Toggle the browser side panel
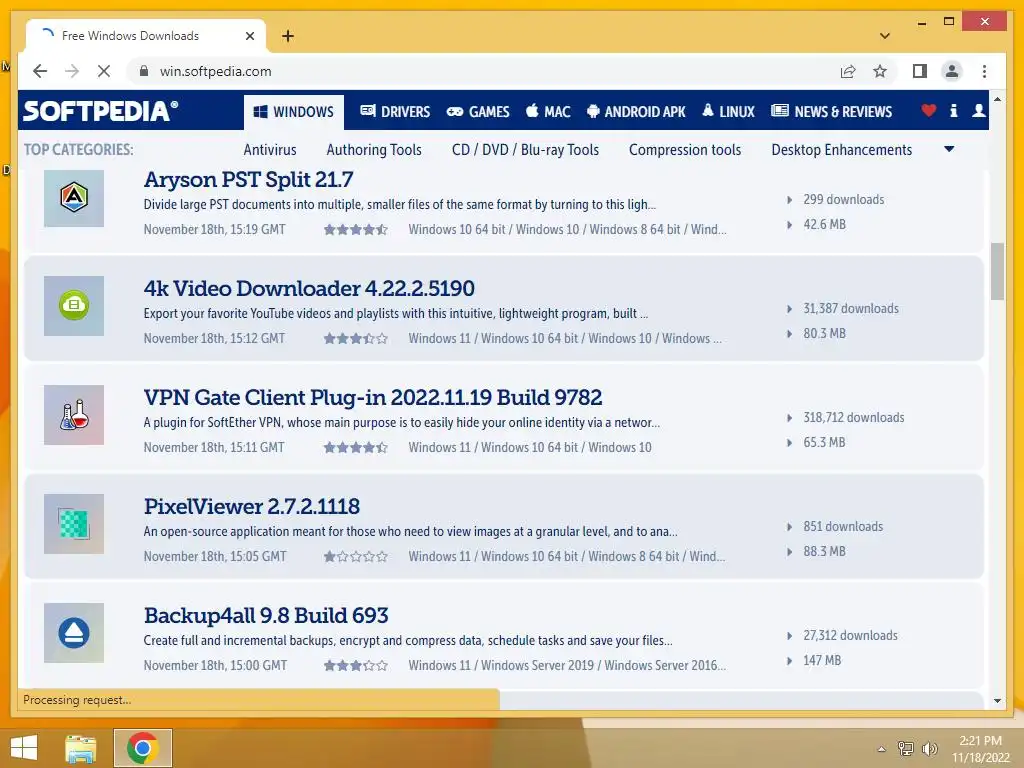Viewport: 1024px width, 768px height. pos(920,71)
